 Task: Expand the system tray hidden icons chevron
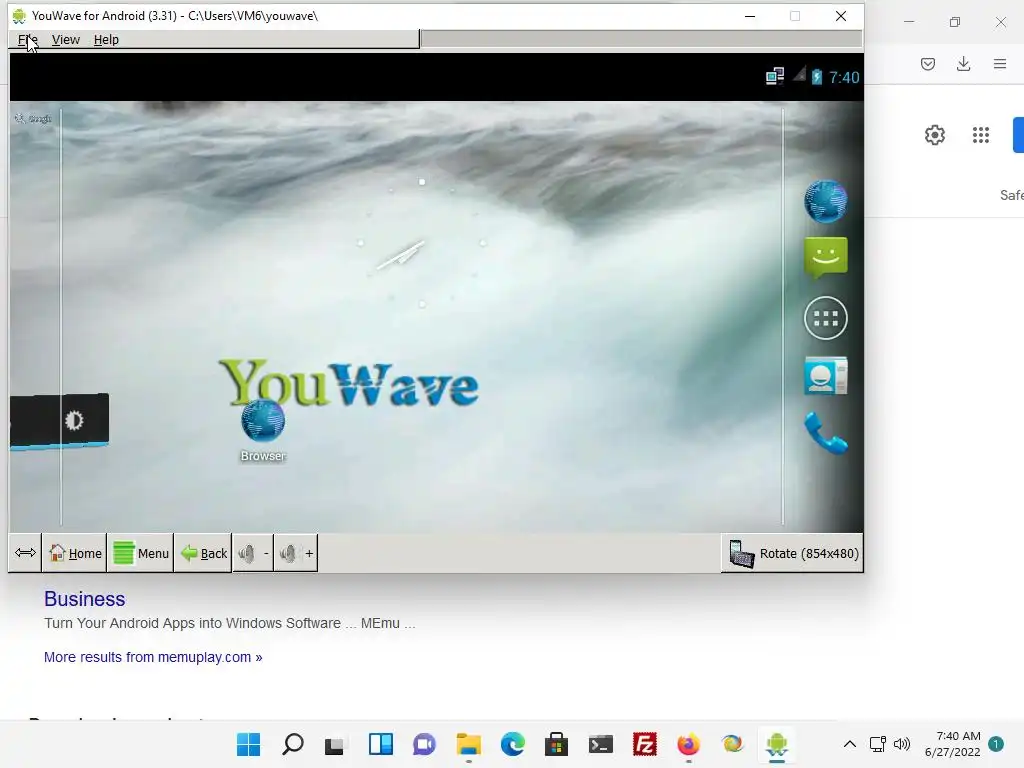850,744
